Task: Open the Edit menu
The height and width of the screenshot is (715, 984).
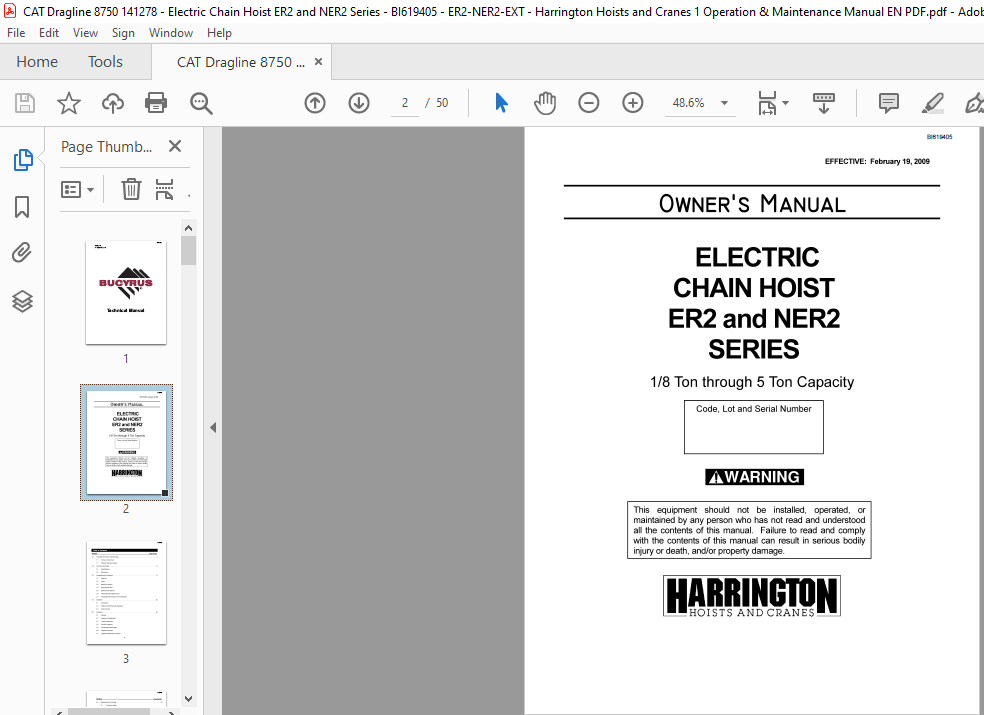Action: 48,33
